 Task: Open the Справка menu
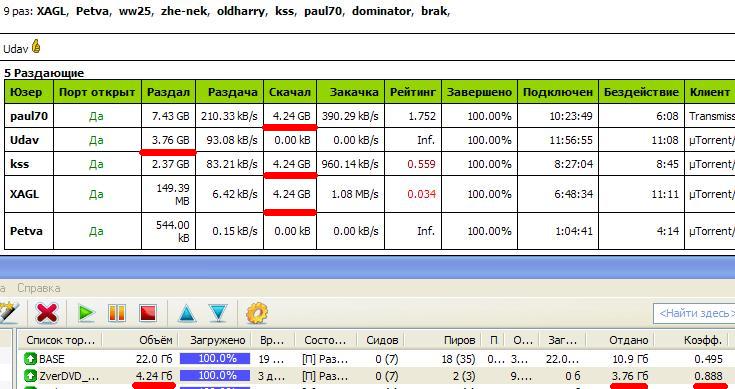(x=38, y=288)
